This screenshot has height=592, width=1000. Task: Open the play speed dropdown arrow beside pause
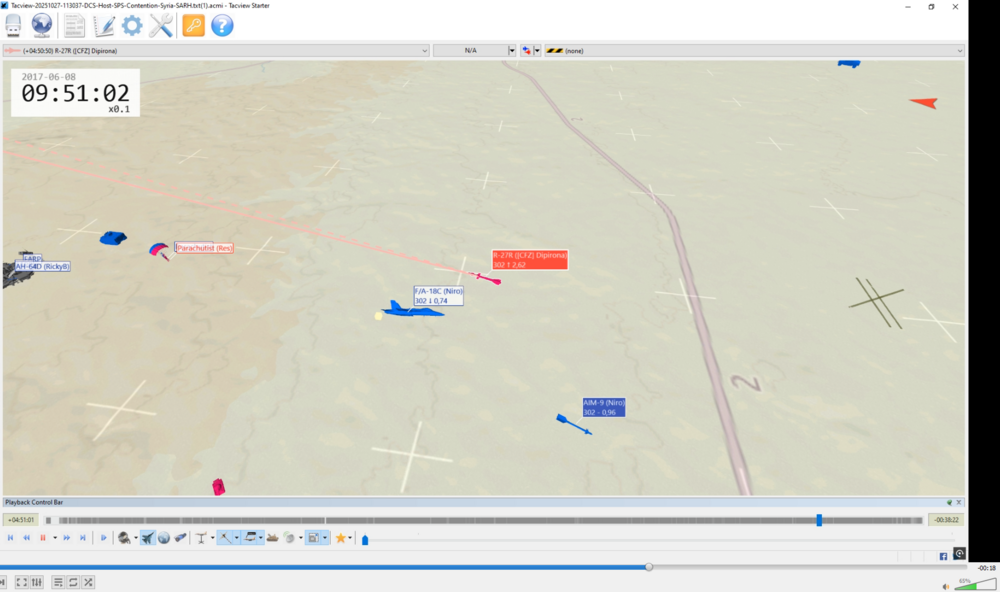[x=55, y=538]
